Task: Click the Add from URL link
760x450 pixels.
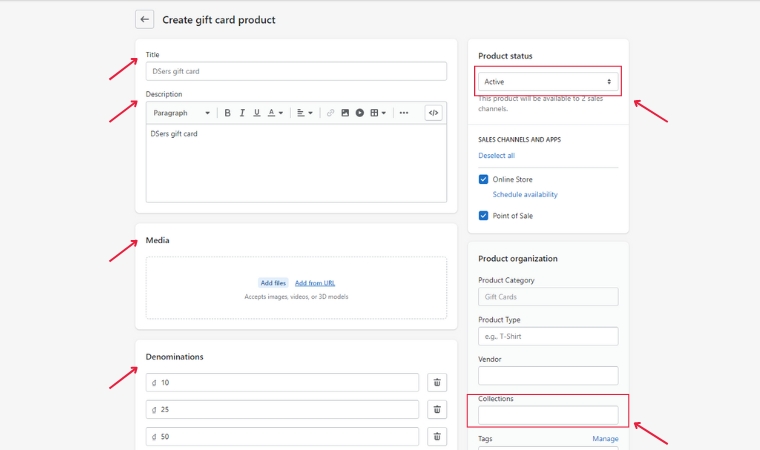Action: (315, 283)
